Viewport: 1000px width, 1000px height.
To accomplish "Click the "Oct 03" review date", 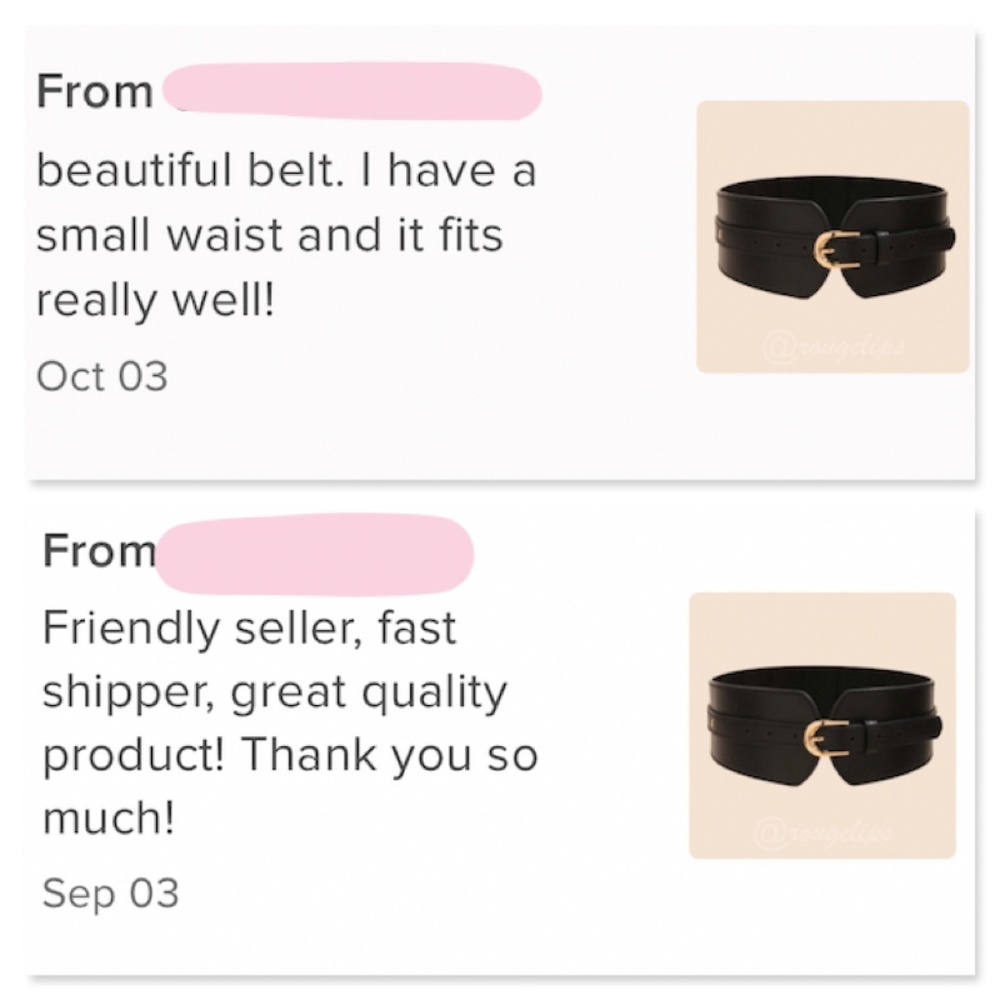I will pos(101,376).
